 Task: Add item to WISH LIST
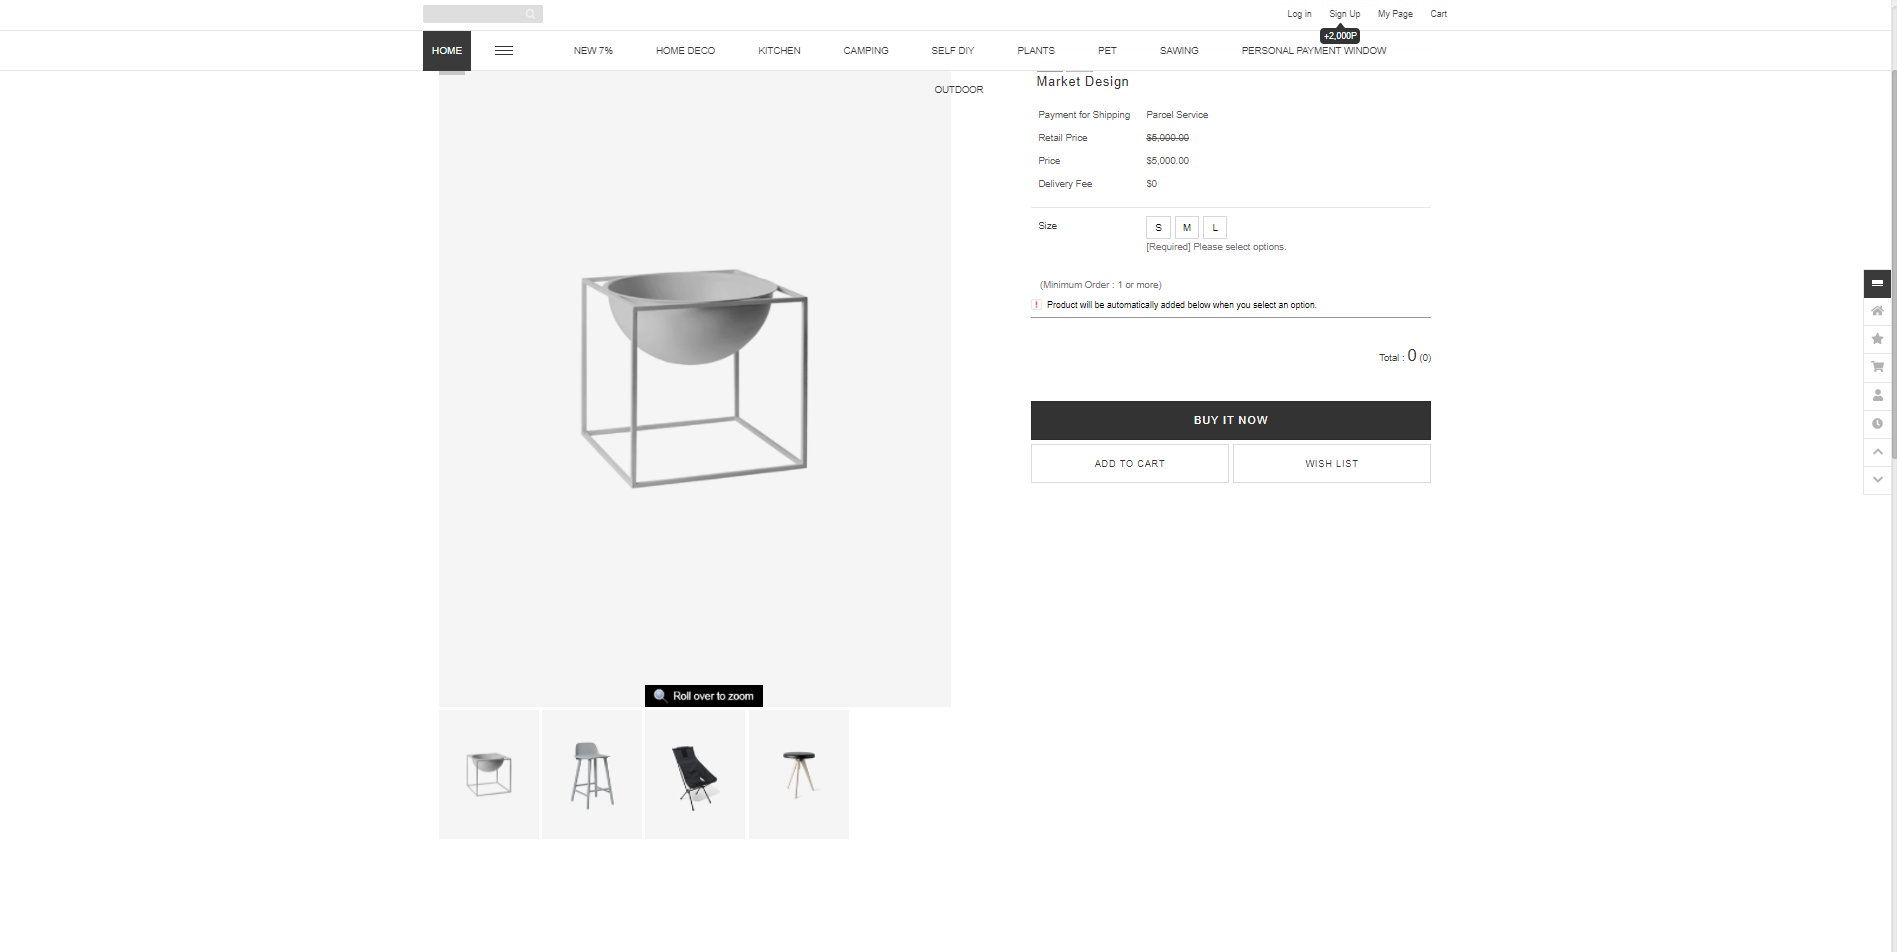click(1332, 464)
